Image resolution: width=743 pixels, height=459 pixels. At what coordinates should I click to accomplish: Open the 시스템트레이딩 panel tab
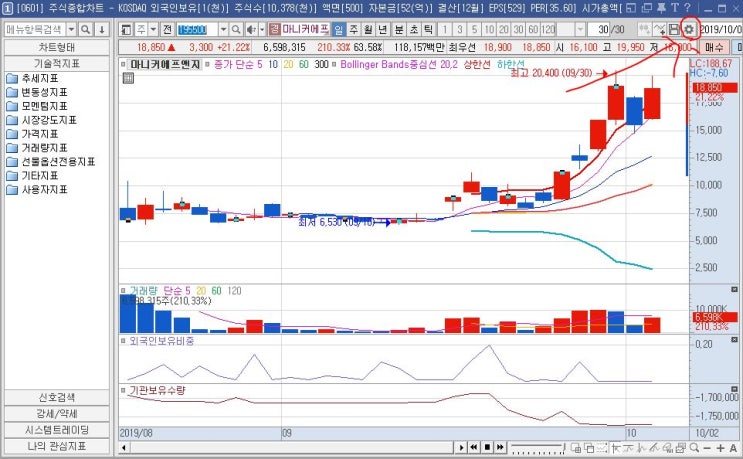pos(56,430)
